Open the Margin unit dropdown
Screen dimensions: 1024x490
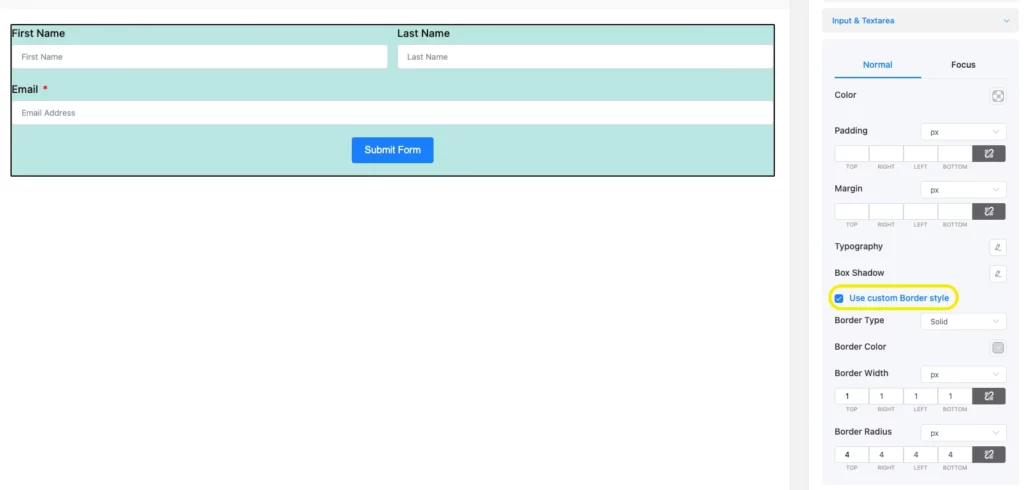pyautogui.click(x=963, y=190)
